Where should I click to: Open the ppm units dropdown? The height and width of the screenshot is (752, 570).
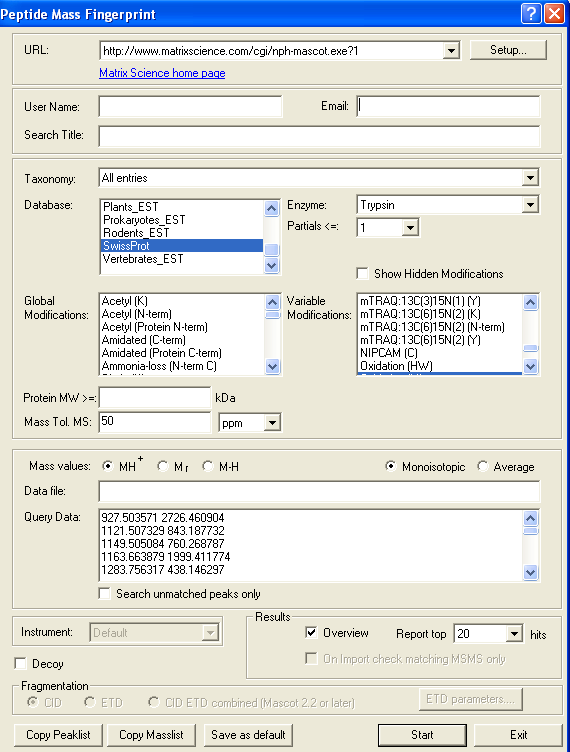click(x=272, y=423)
